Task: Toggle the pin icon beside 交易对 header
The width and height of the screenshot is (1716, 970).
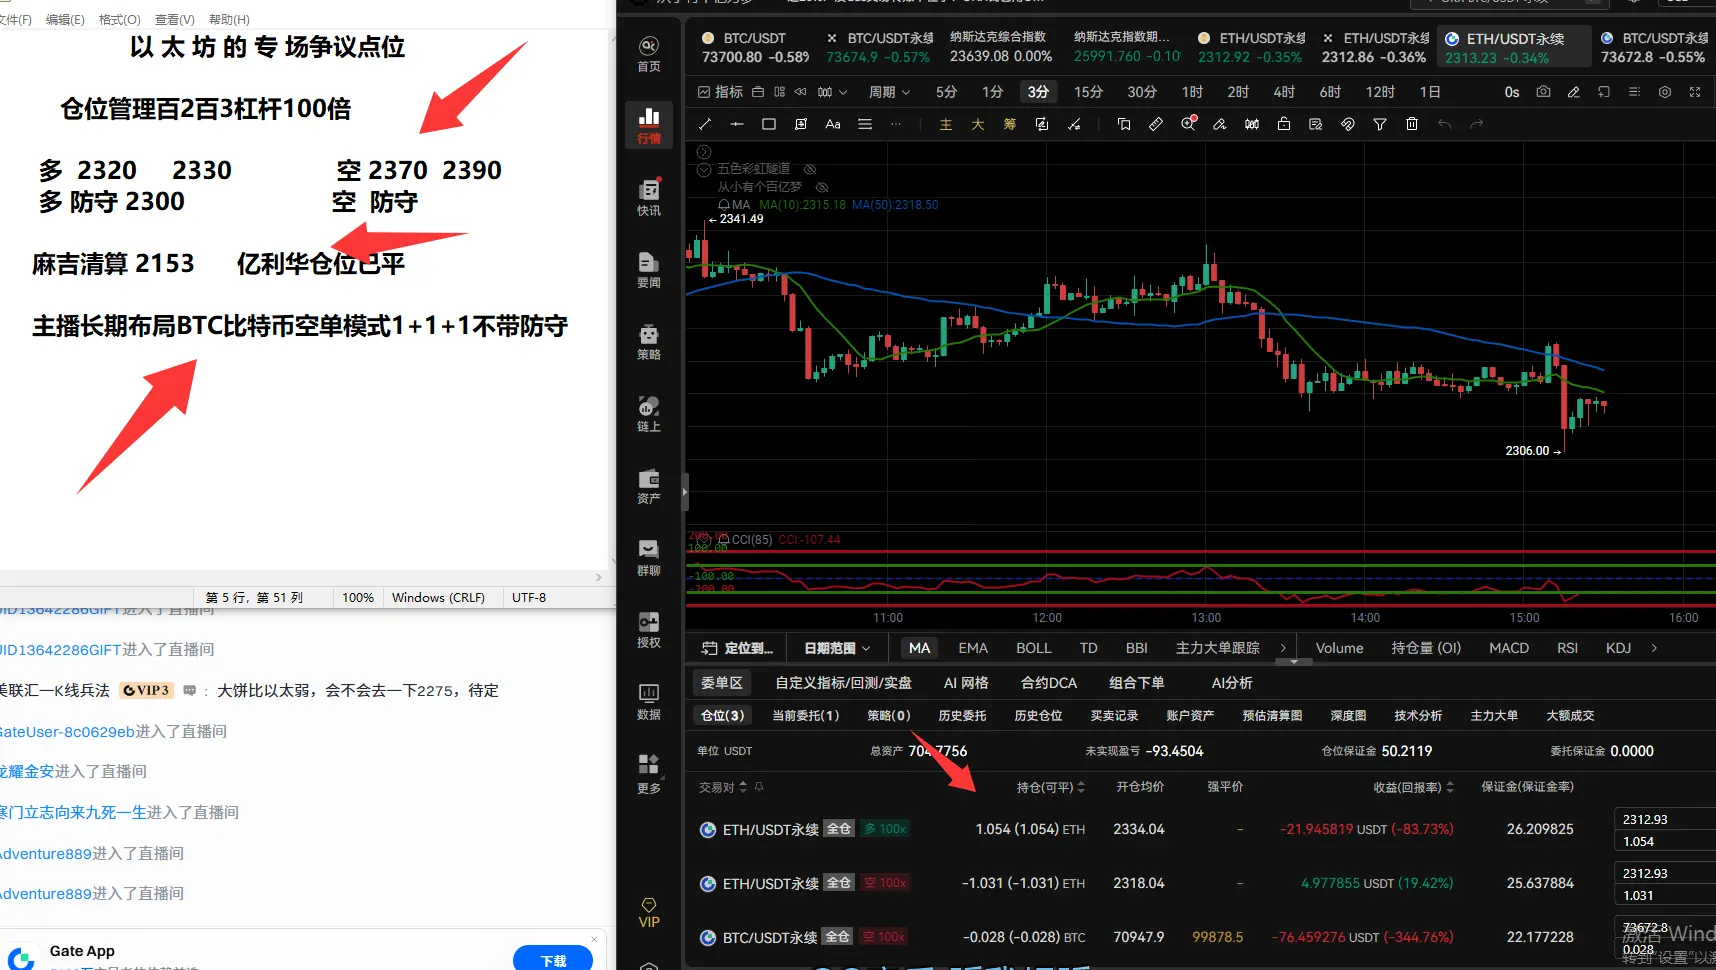Action: click(759, 787)
